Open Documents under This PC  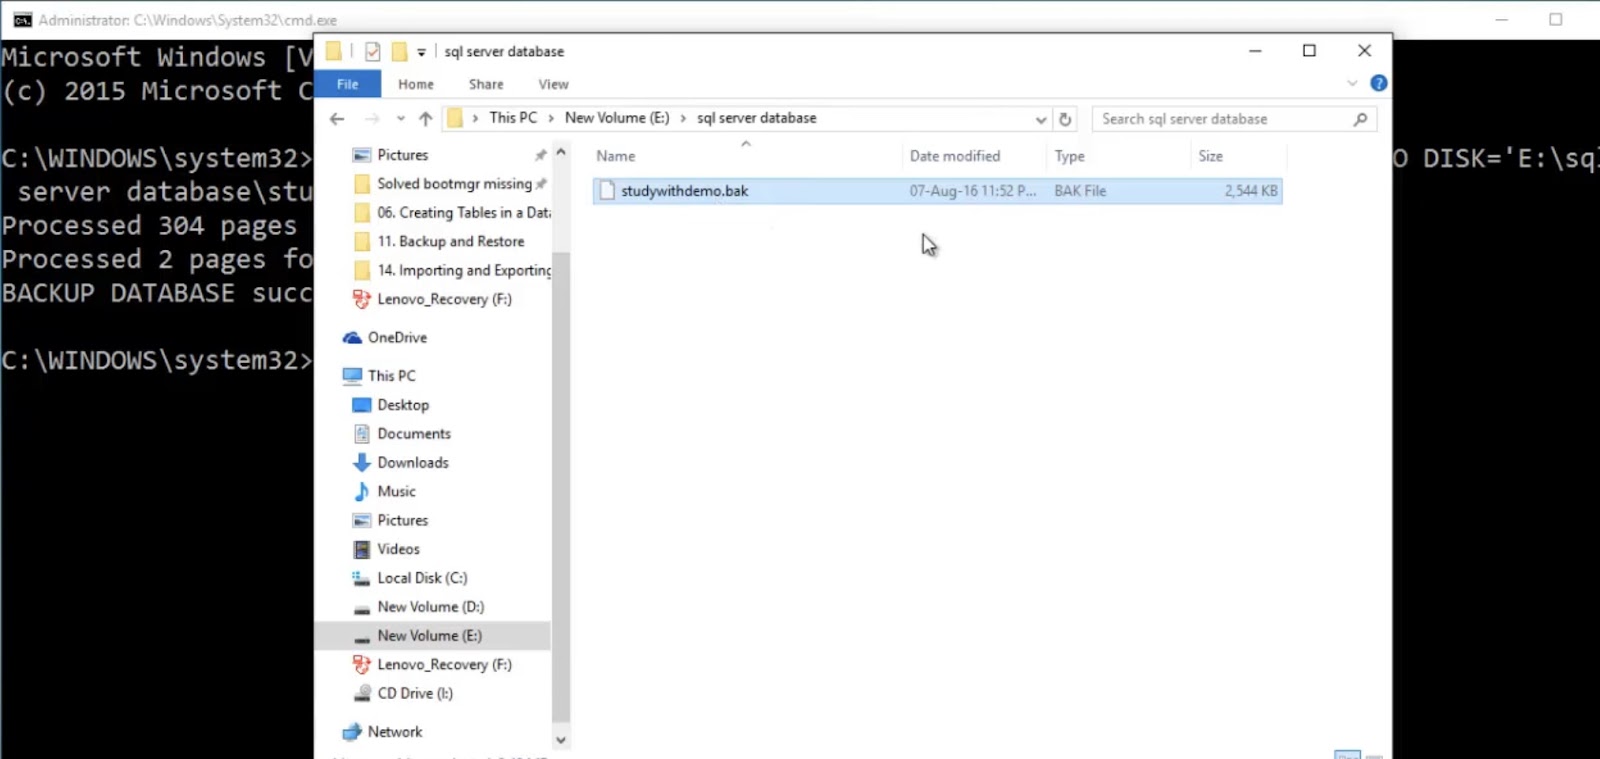pyautogui.click(x=414, y=434)
